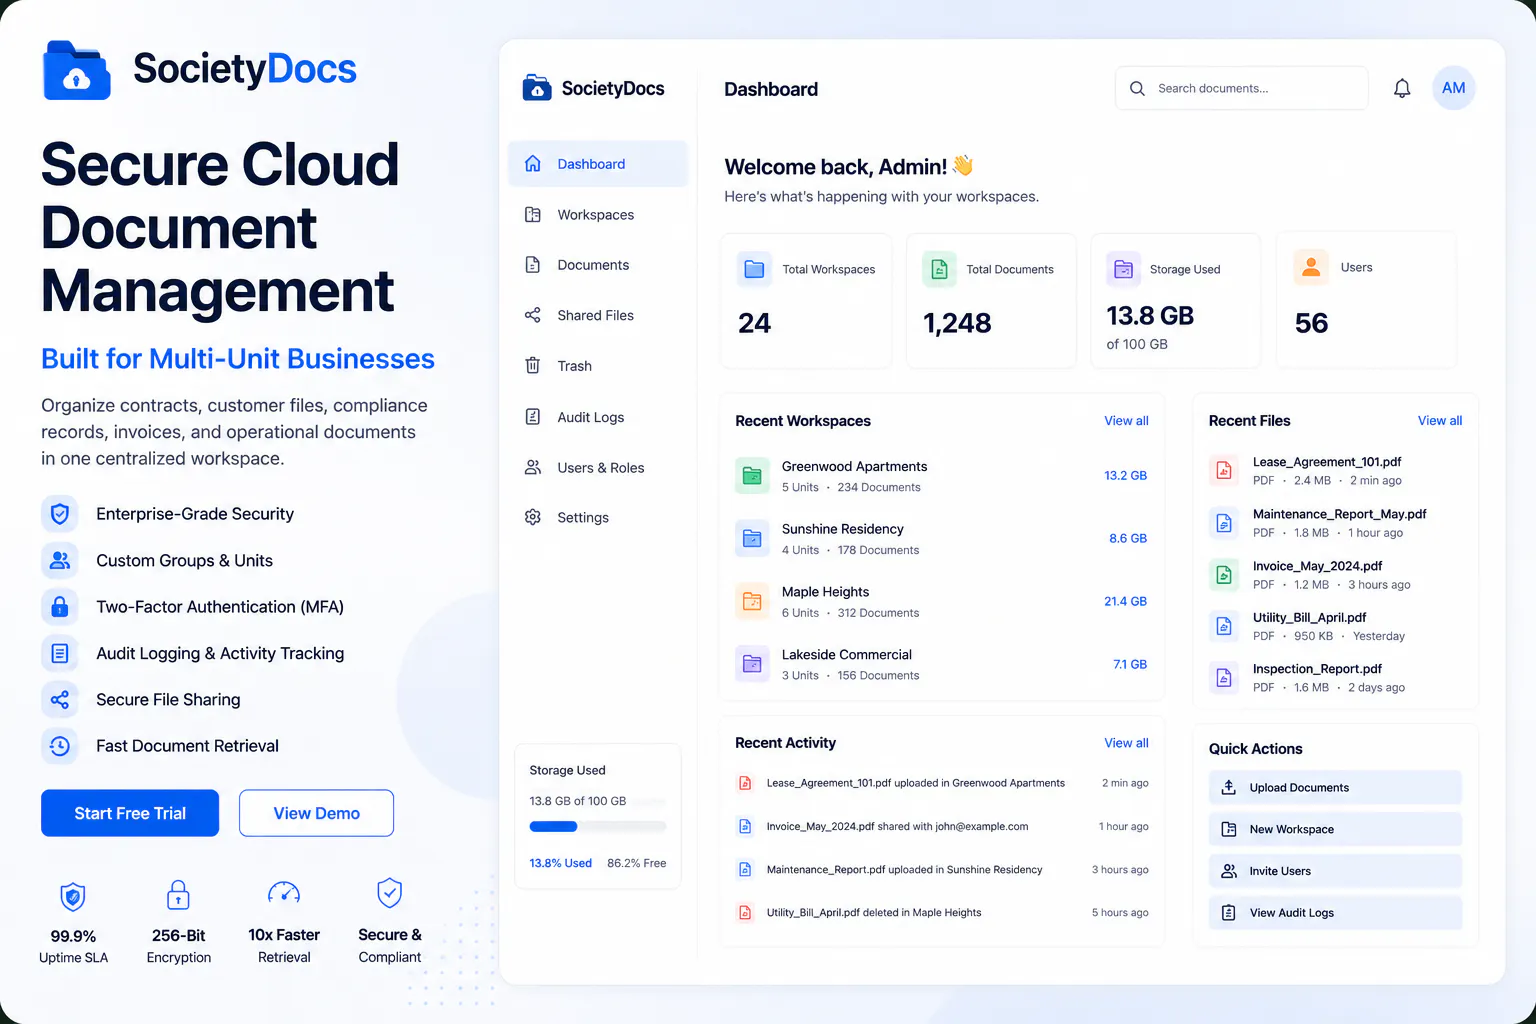This screenshot has width=1536, height=1024.
Task: Click the Secure File Sharing share icon
Action: point(60,700)
